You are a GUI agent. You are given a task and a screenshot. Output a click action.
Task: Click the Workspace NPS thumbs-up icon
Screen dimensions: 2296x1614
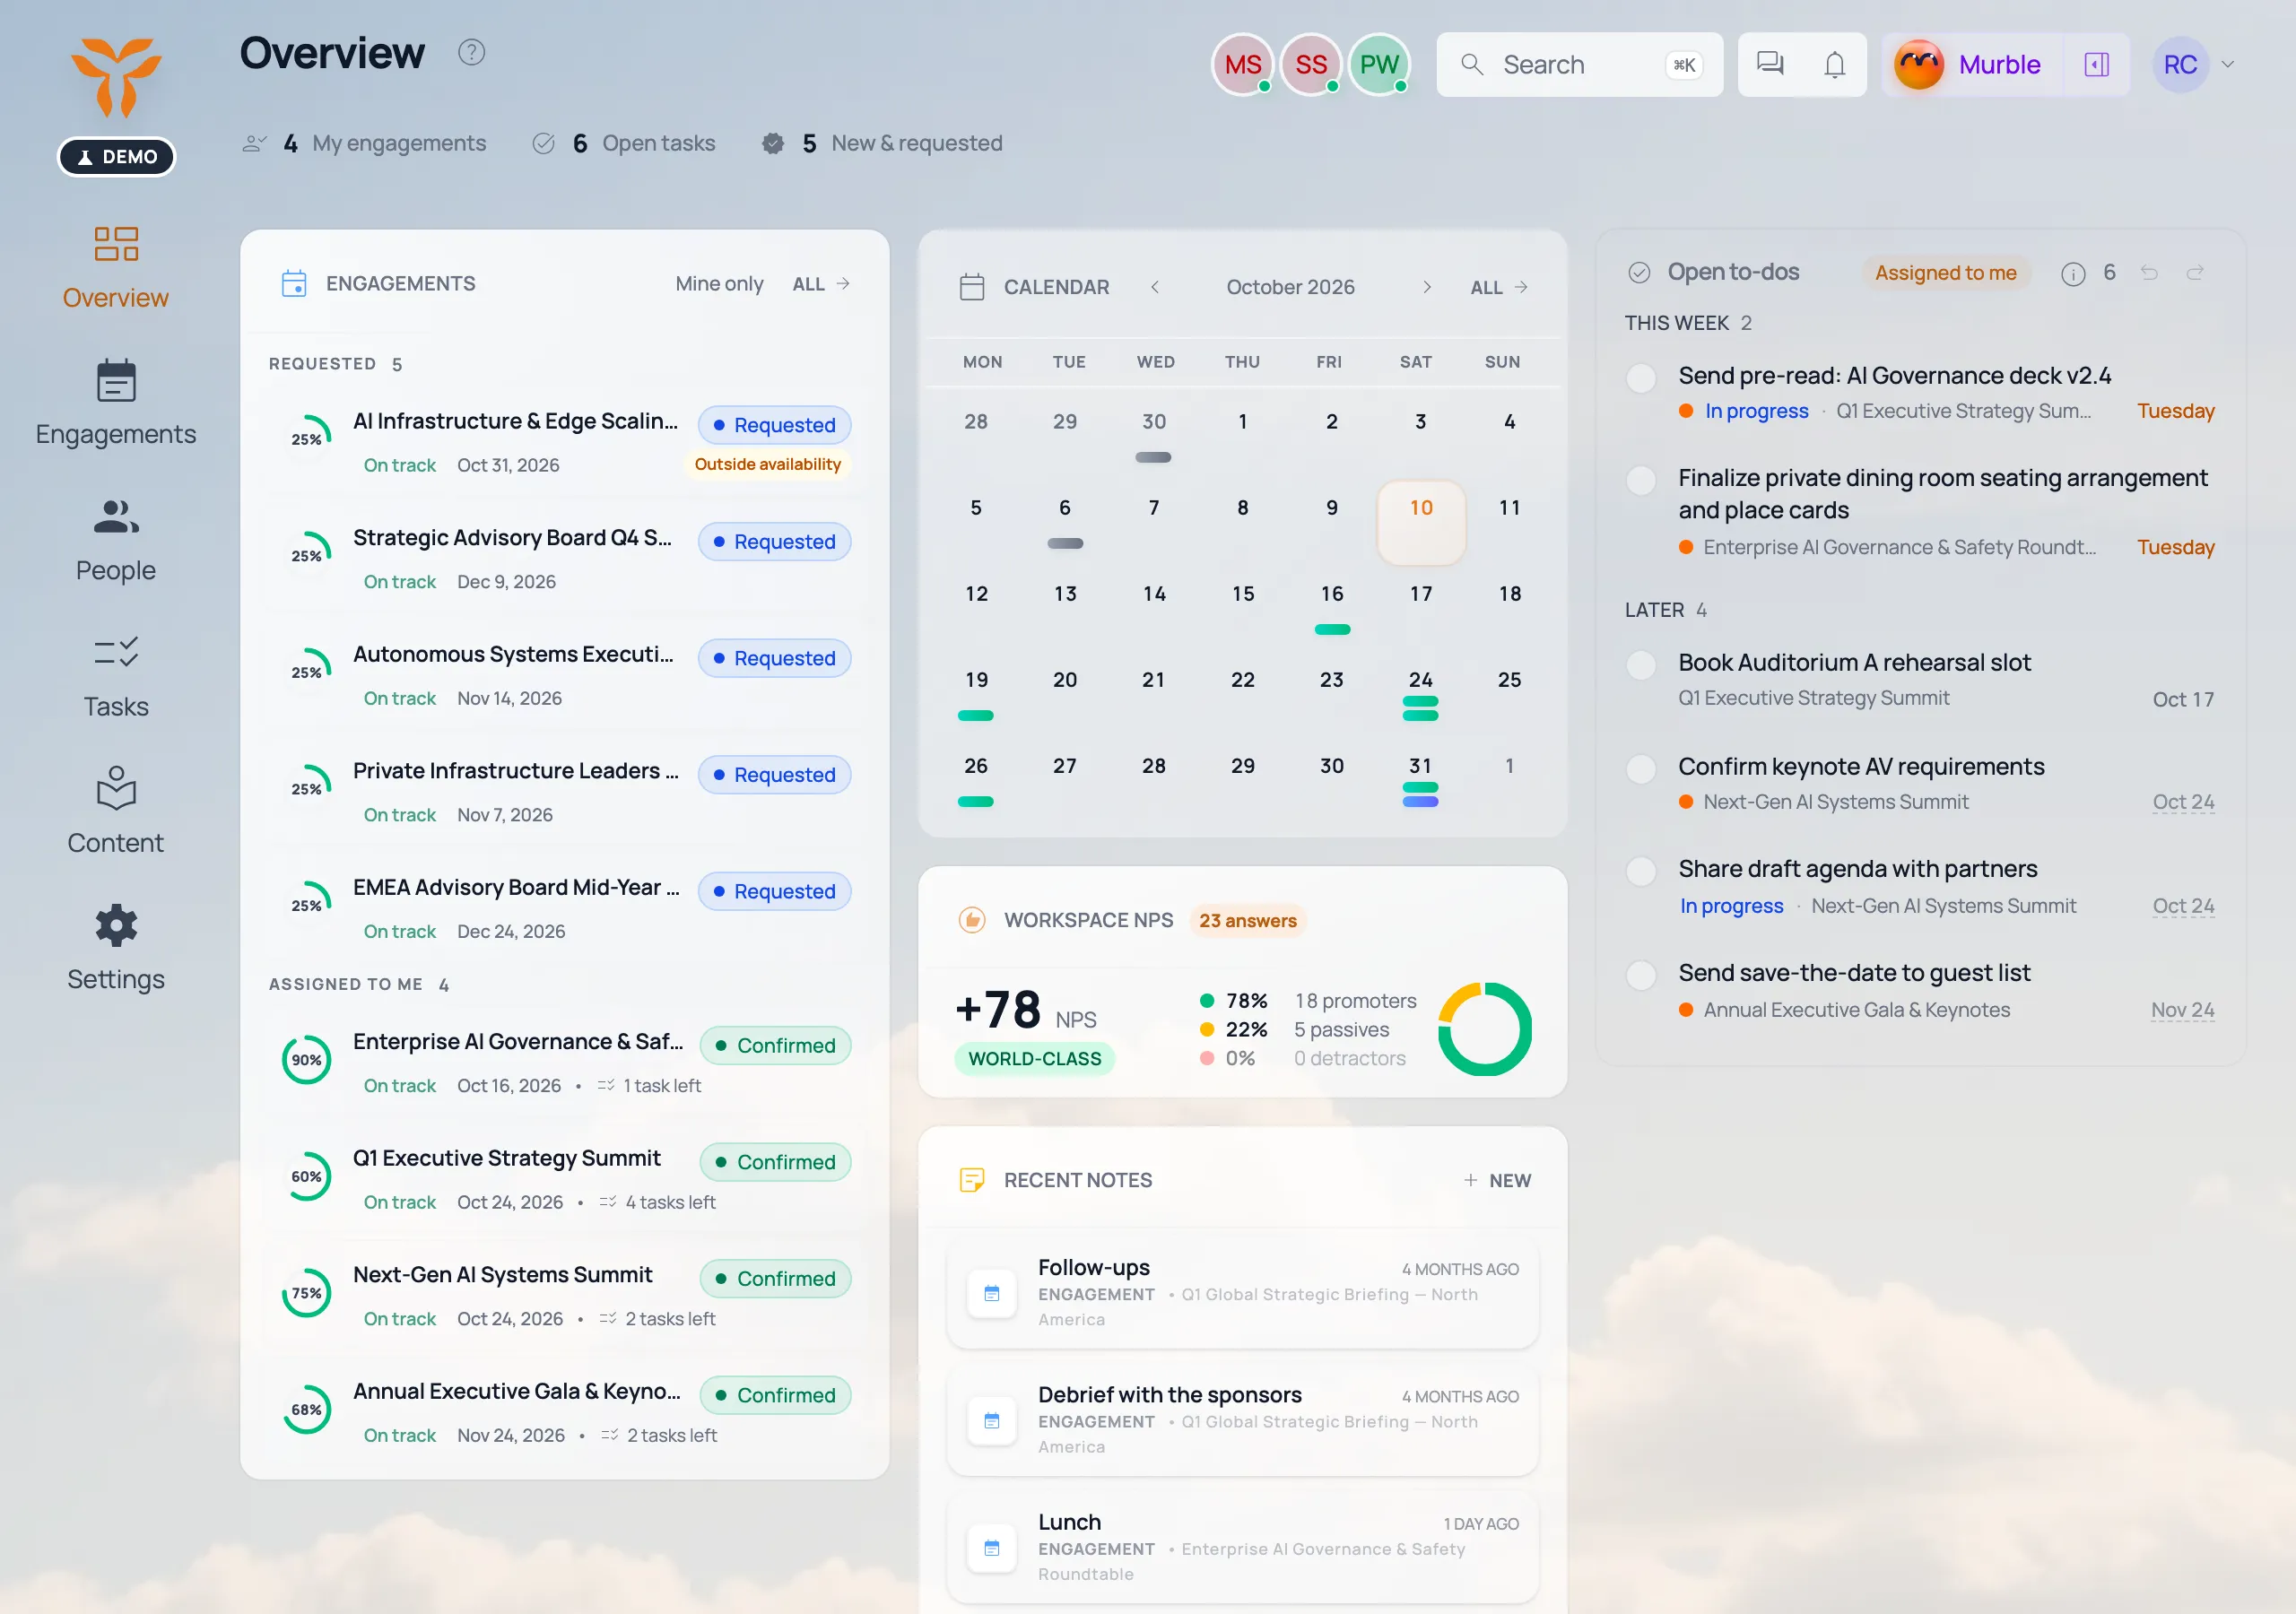[972, 920]
